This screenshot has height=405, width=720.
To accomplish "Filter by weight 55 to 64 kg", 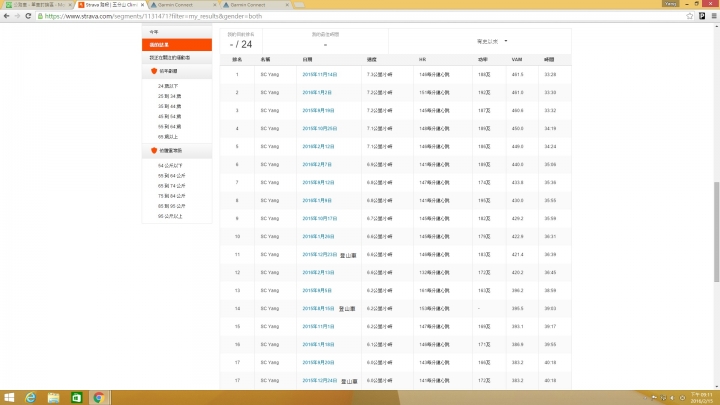I will 172,176.
